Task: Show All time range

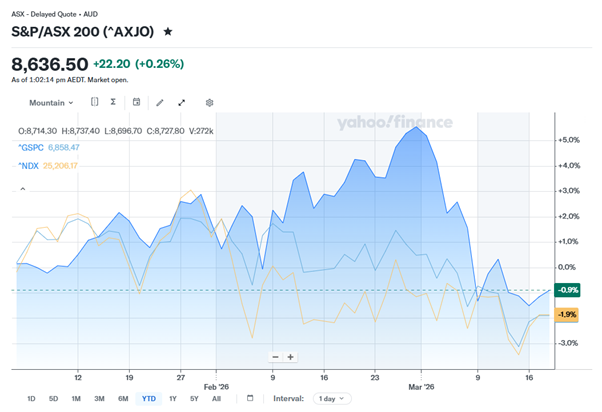Action: coord(216,399)
